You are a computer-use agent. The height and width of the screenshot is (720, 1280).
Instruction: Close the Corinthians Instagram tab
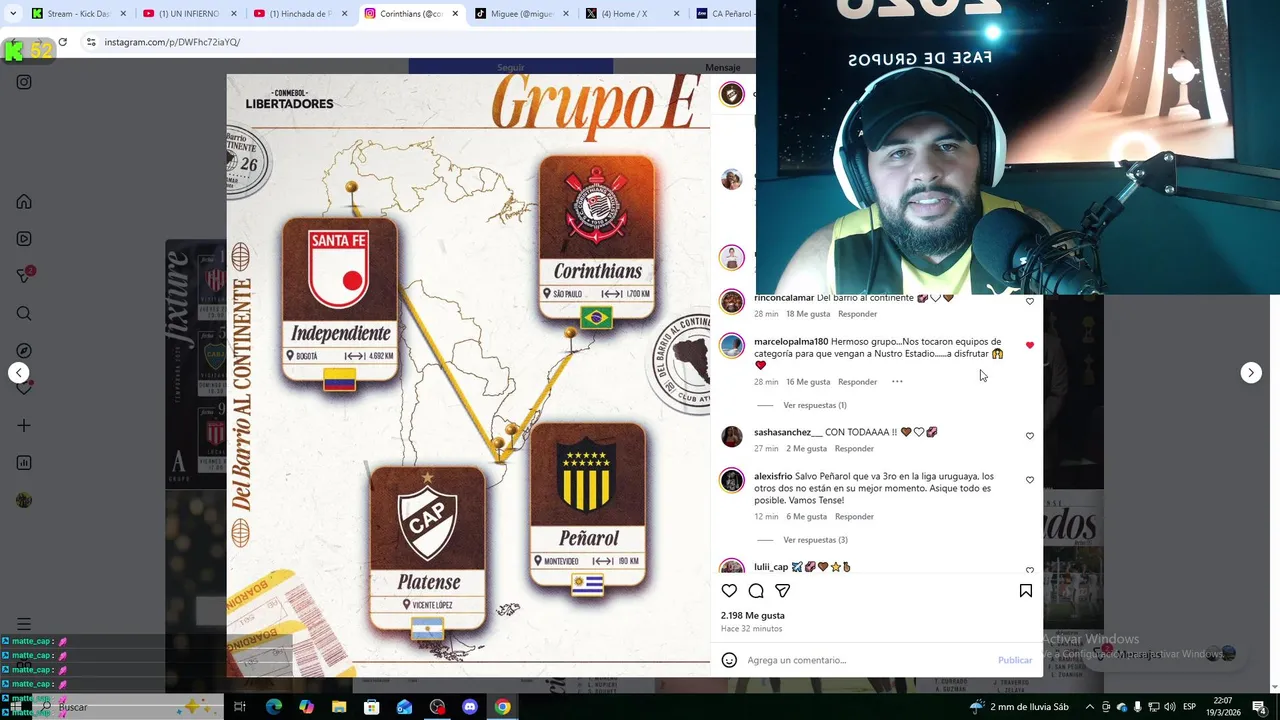[456, 14]
